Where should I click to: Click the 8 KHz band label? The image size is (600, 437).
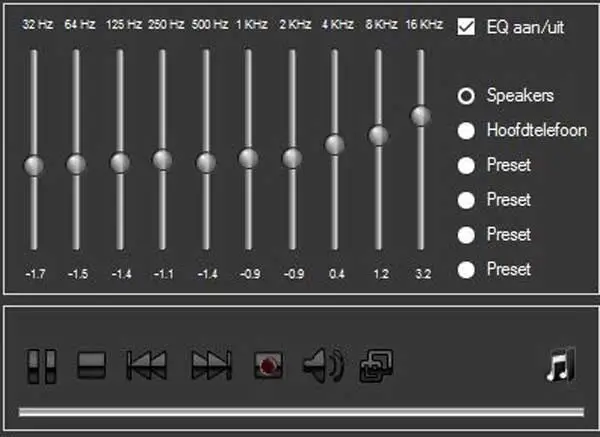click(381, 24)
